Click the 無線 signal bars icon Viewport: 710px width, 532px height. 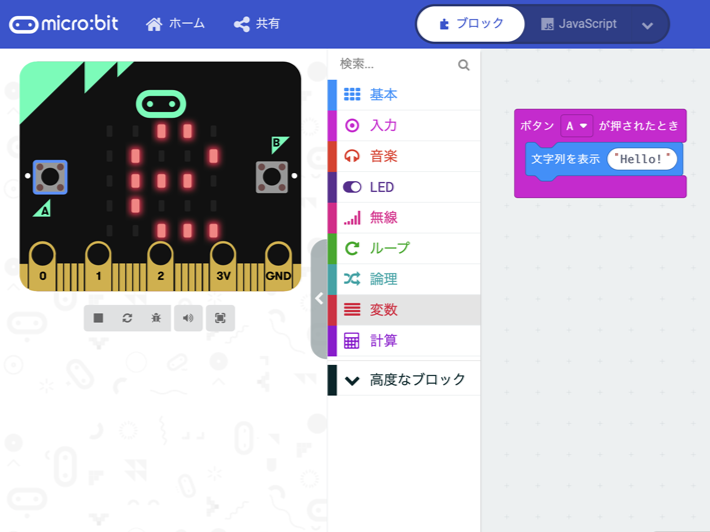pyautogui.click(x=352, y=218)
